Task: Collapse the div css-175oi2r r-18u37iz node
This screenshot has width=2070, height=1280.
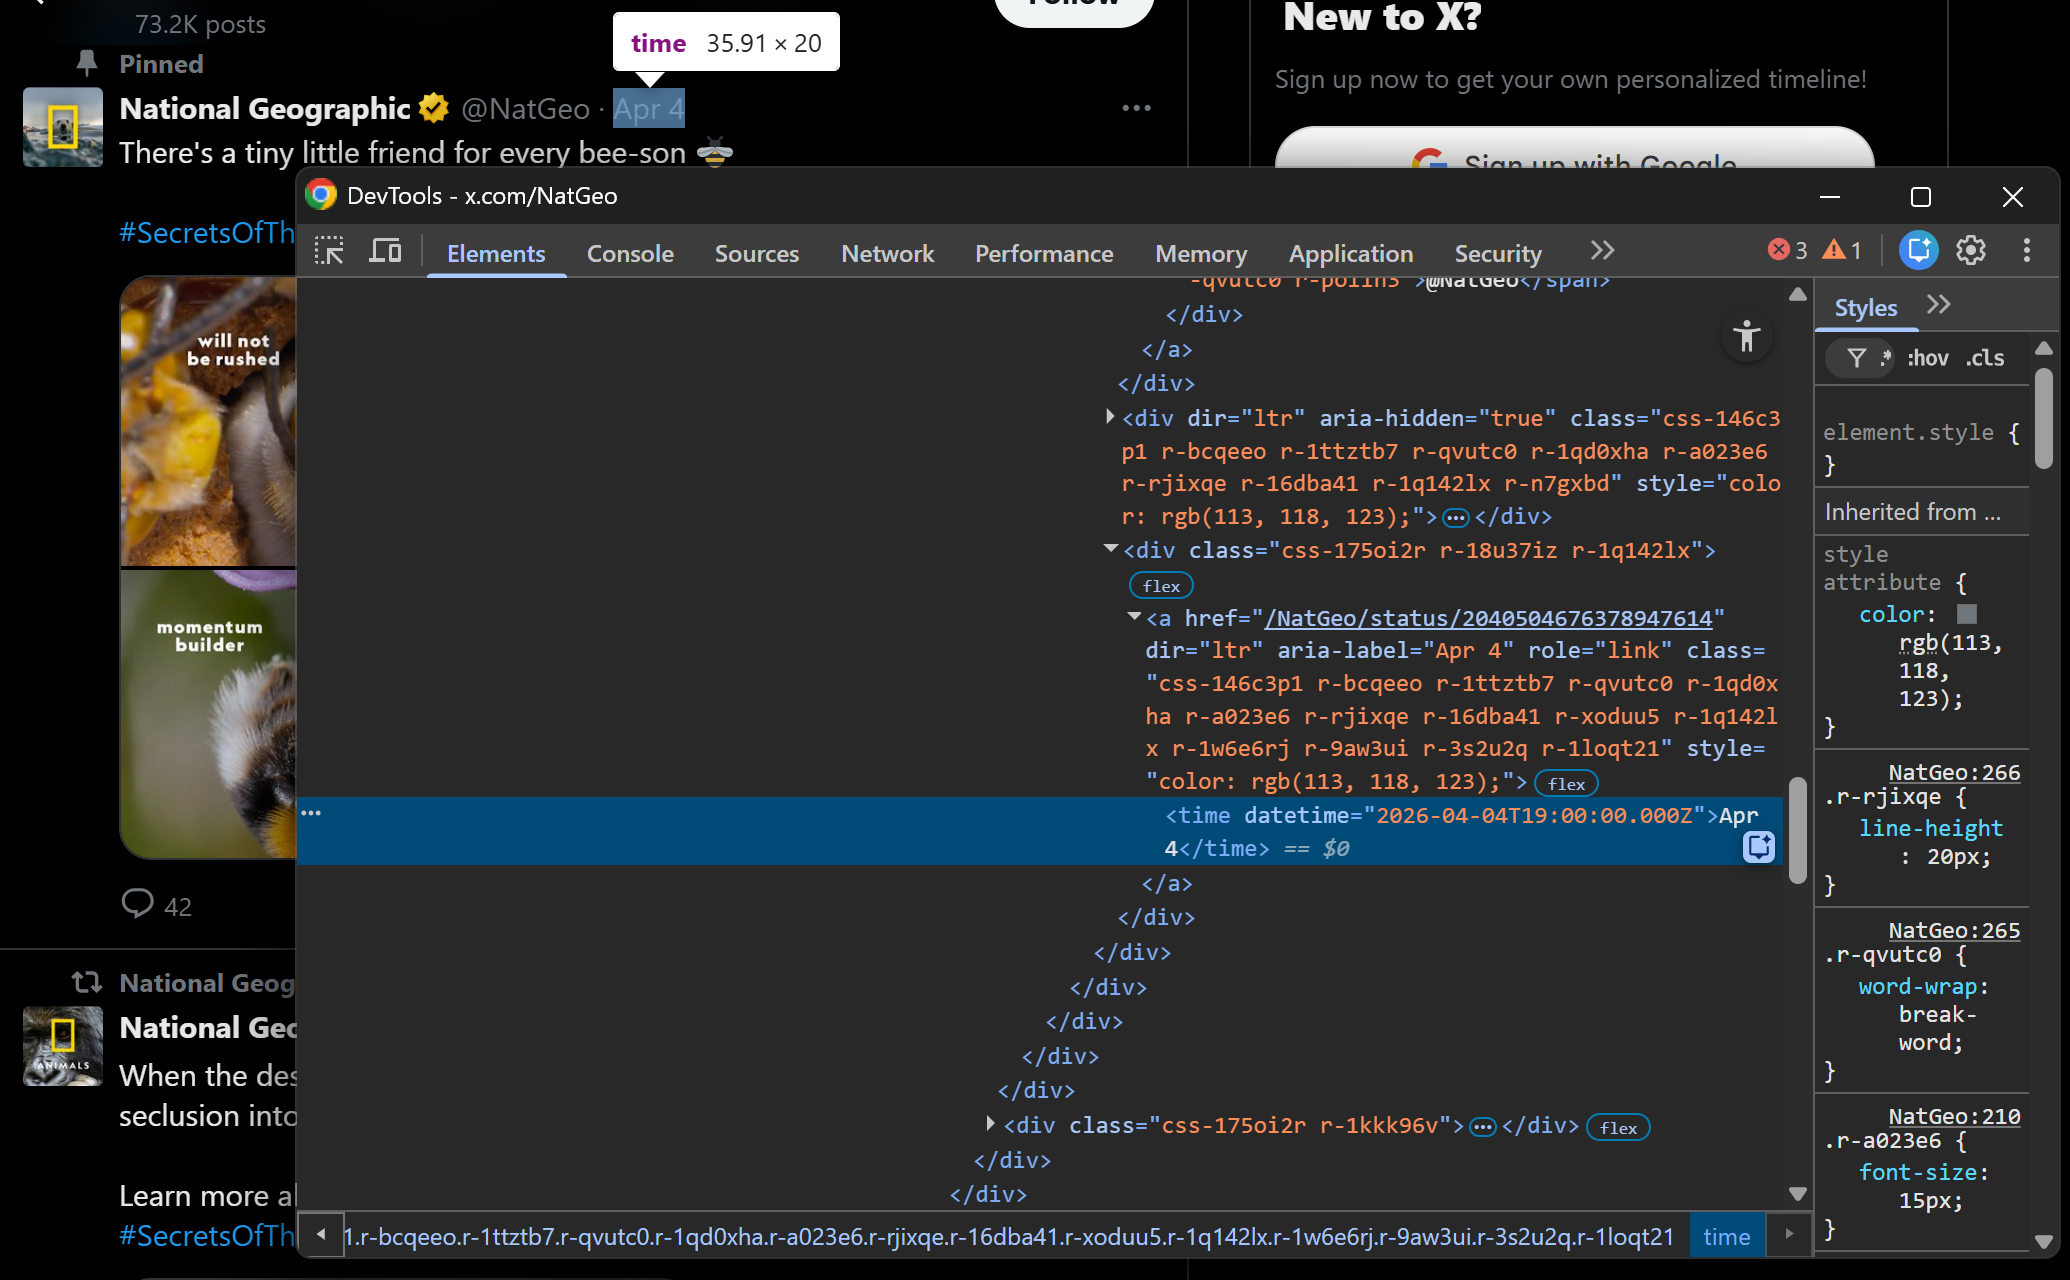Action: [x=1110, y=549]
